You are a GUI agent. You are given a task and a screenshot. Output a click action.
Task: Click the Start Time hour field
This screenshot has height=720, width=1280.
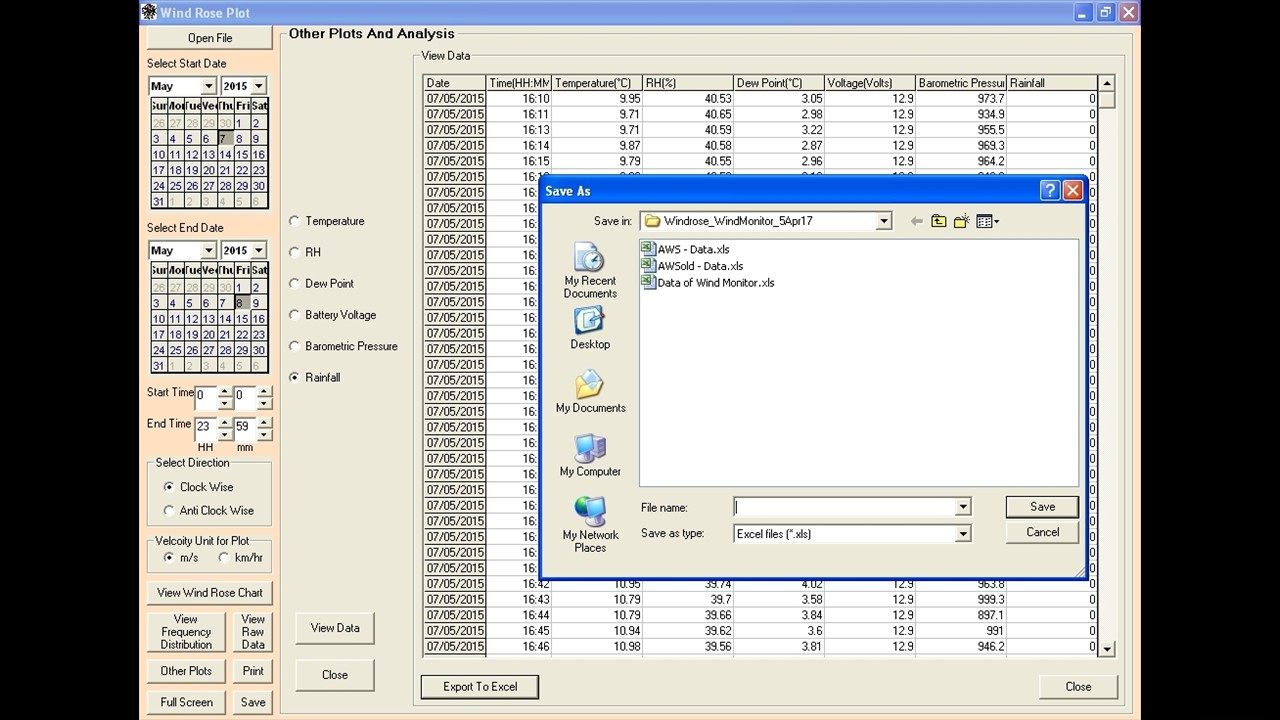tap(206, 398)
